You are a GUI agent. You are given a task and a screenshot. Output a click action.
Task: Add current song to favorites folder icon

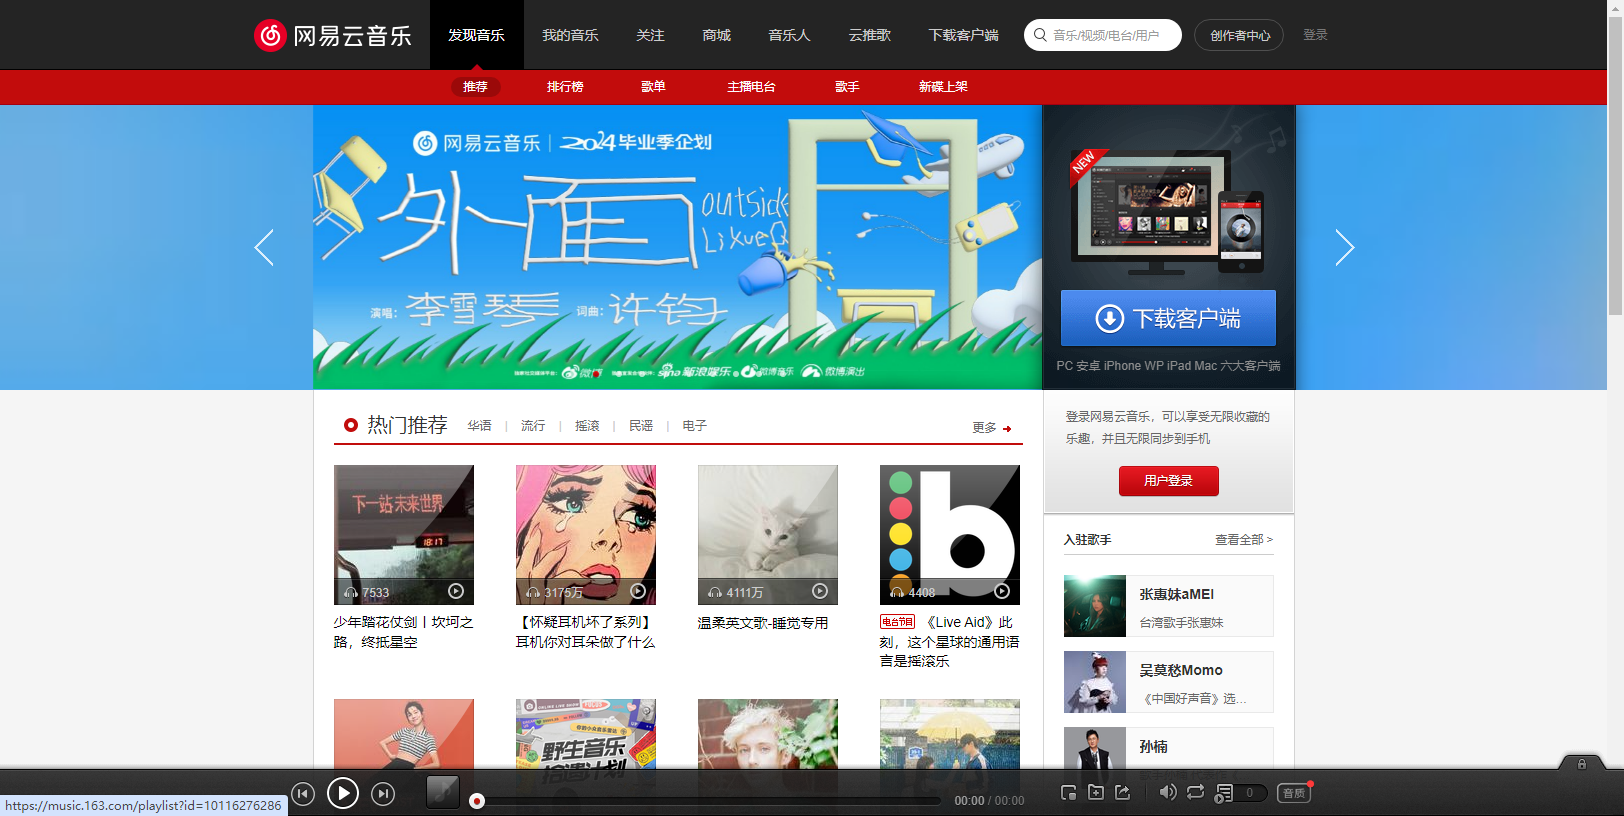coord(1096,793)
